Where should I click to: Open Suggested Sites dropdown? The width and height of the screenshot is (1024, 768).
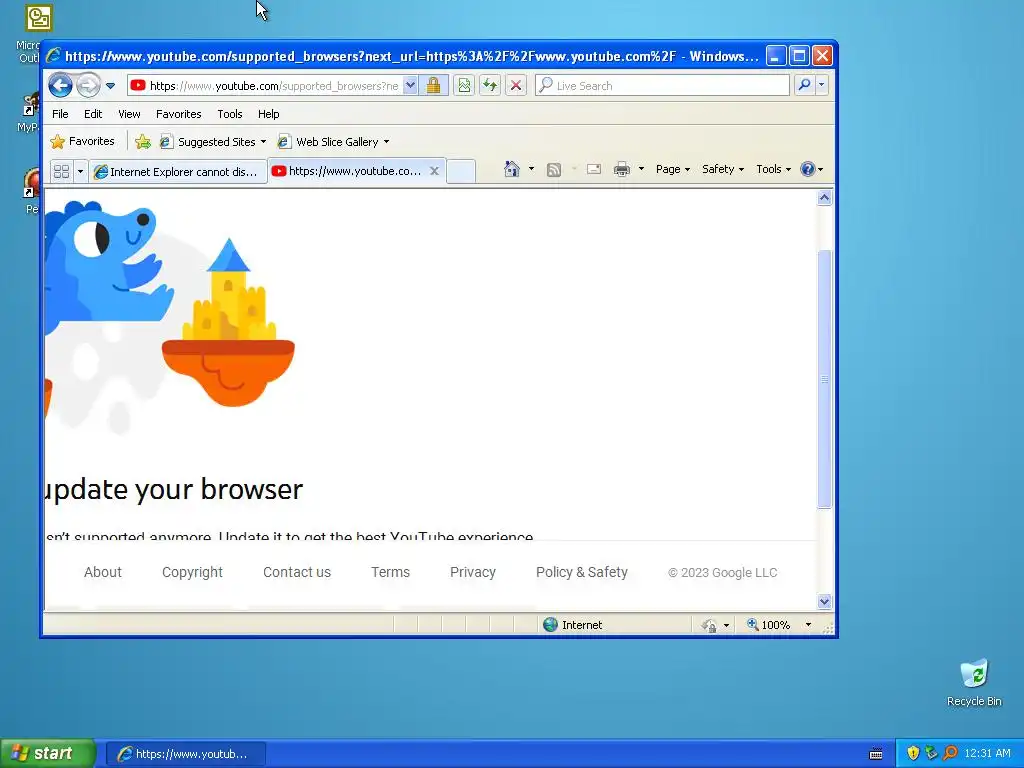click(213, 142)
